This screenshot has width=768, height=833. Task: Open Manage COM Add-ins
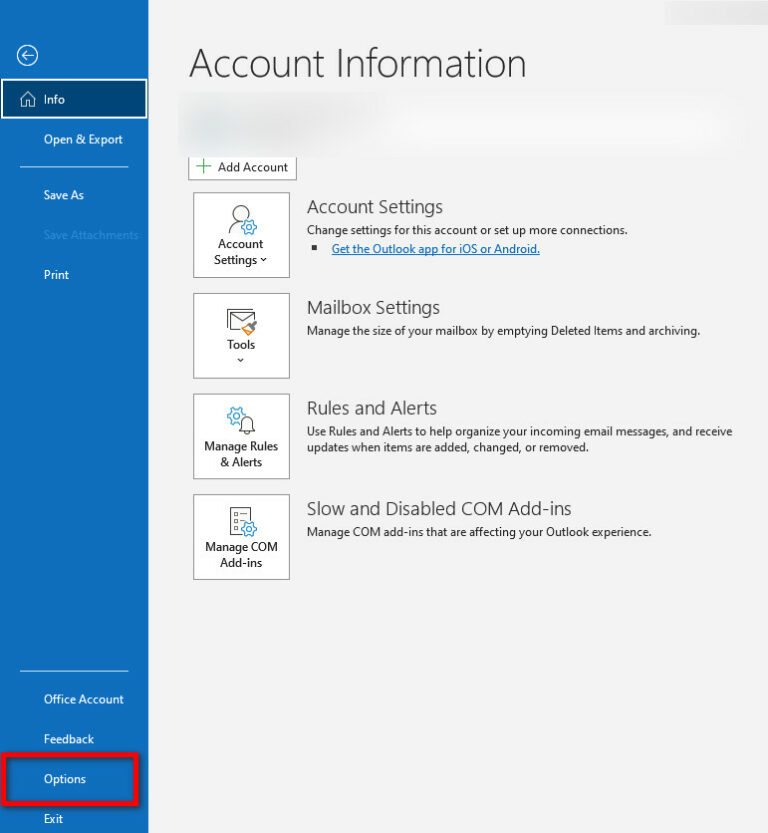(241, 537)
